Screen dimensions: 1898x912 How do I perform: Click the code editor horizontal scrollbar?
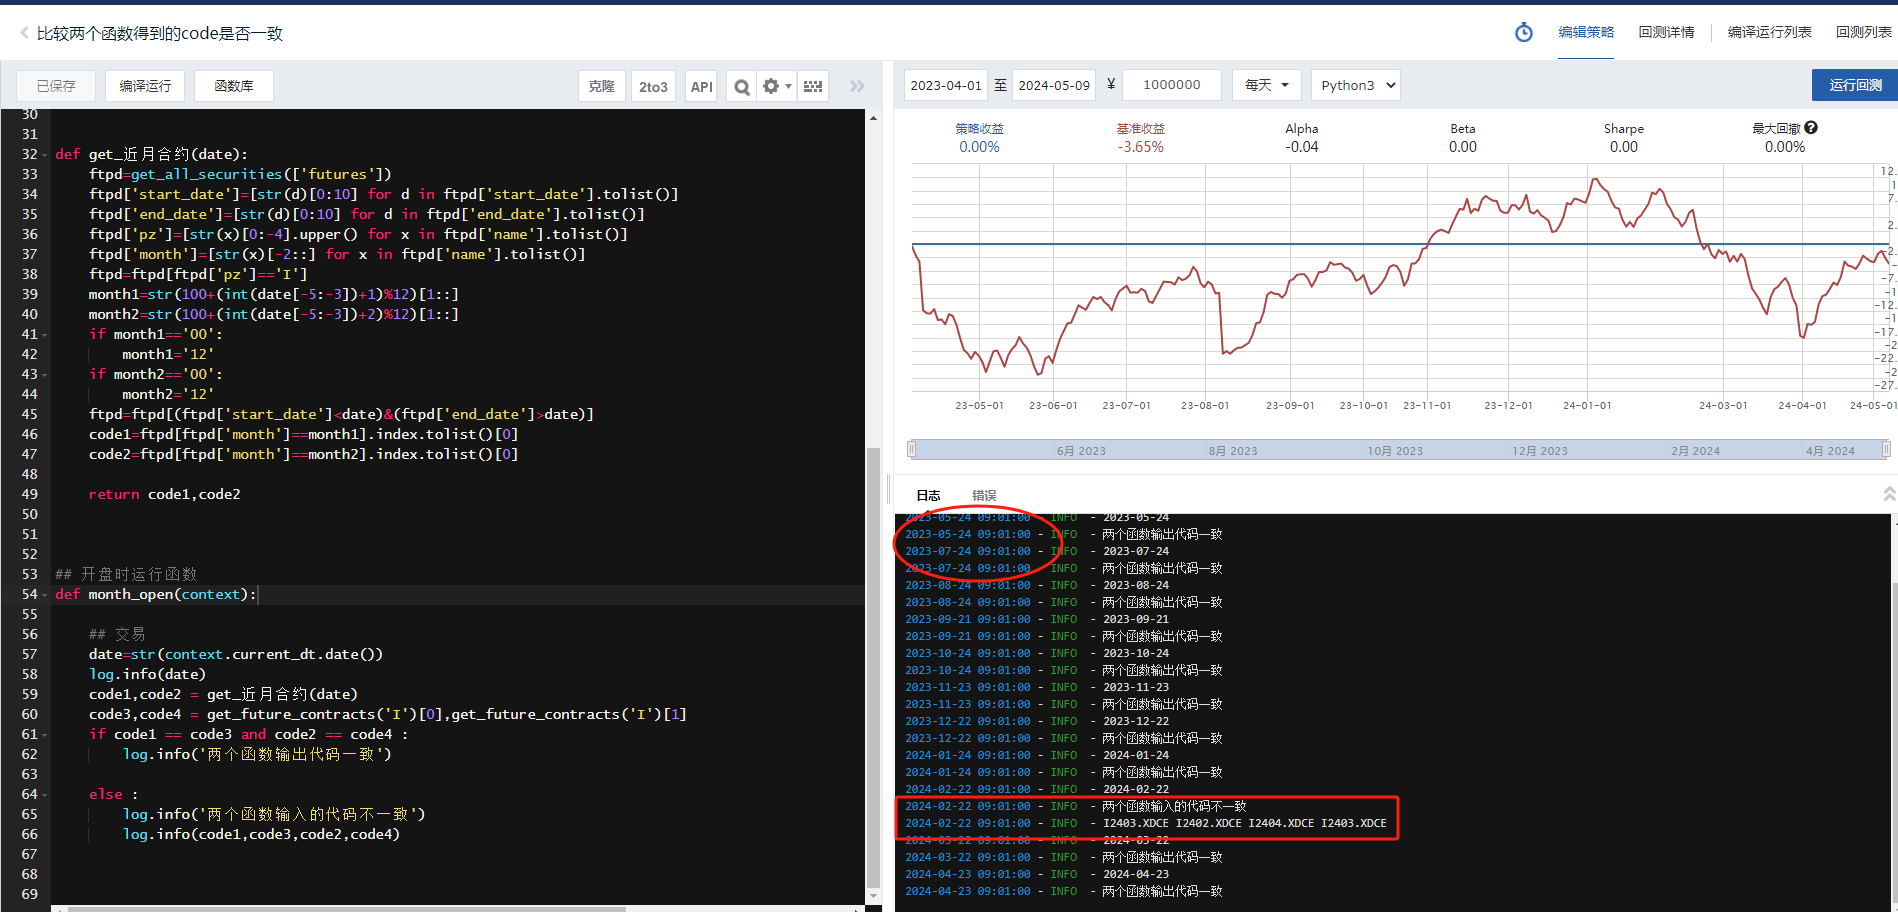point(347,909)
